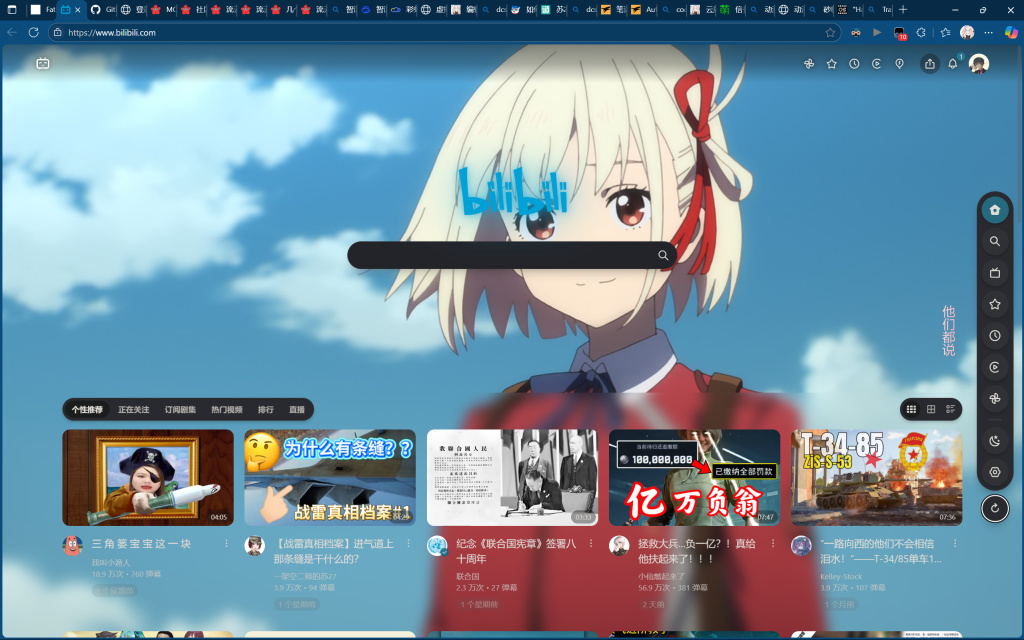Open the Bilibili TV logo at top left
The height and width of the screenshot is (640, 1024).
coord(43,63)
